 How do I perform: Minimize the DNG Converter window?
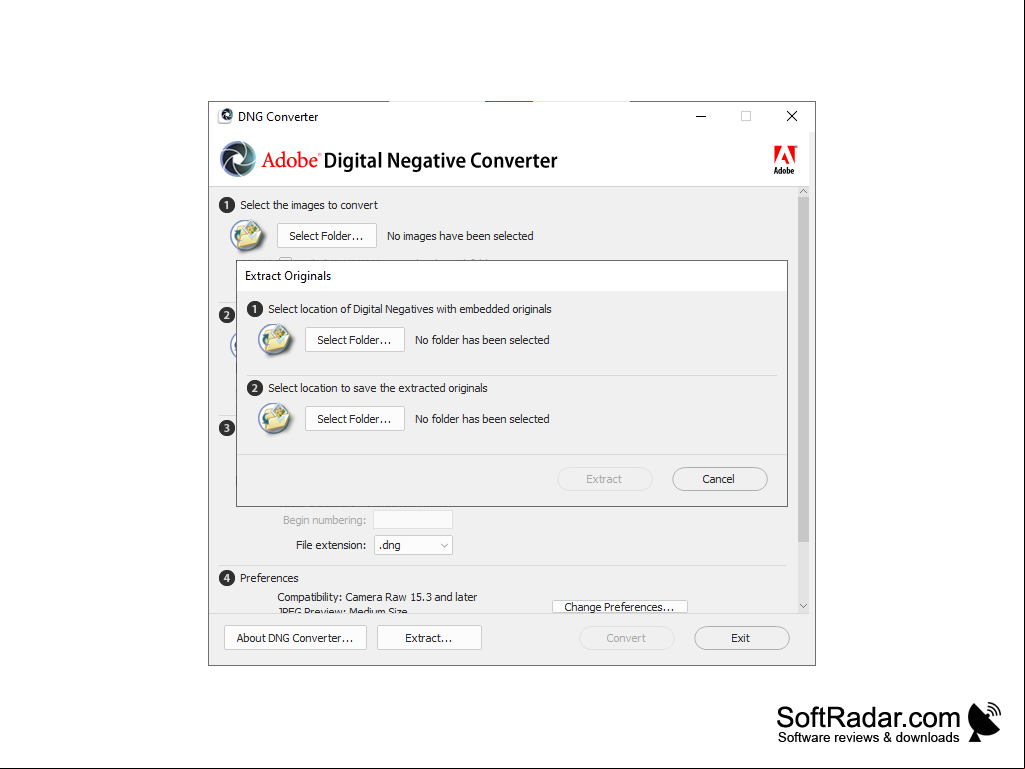pos(701,116)
